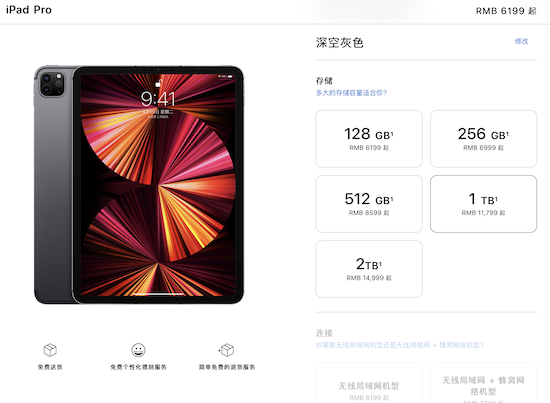The width and height of the screenshot is (550, 403).
Task: Choose the 2TB storage option
Action: coord(369,269)
